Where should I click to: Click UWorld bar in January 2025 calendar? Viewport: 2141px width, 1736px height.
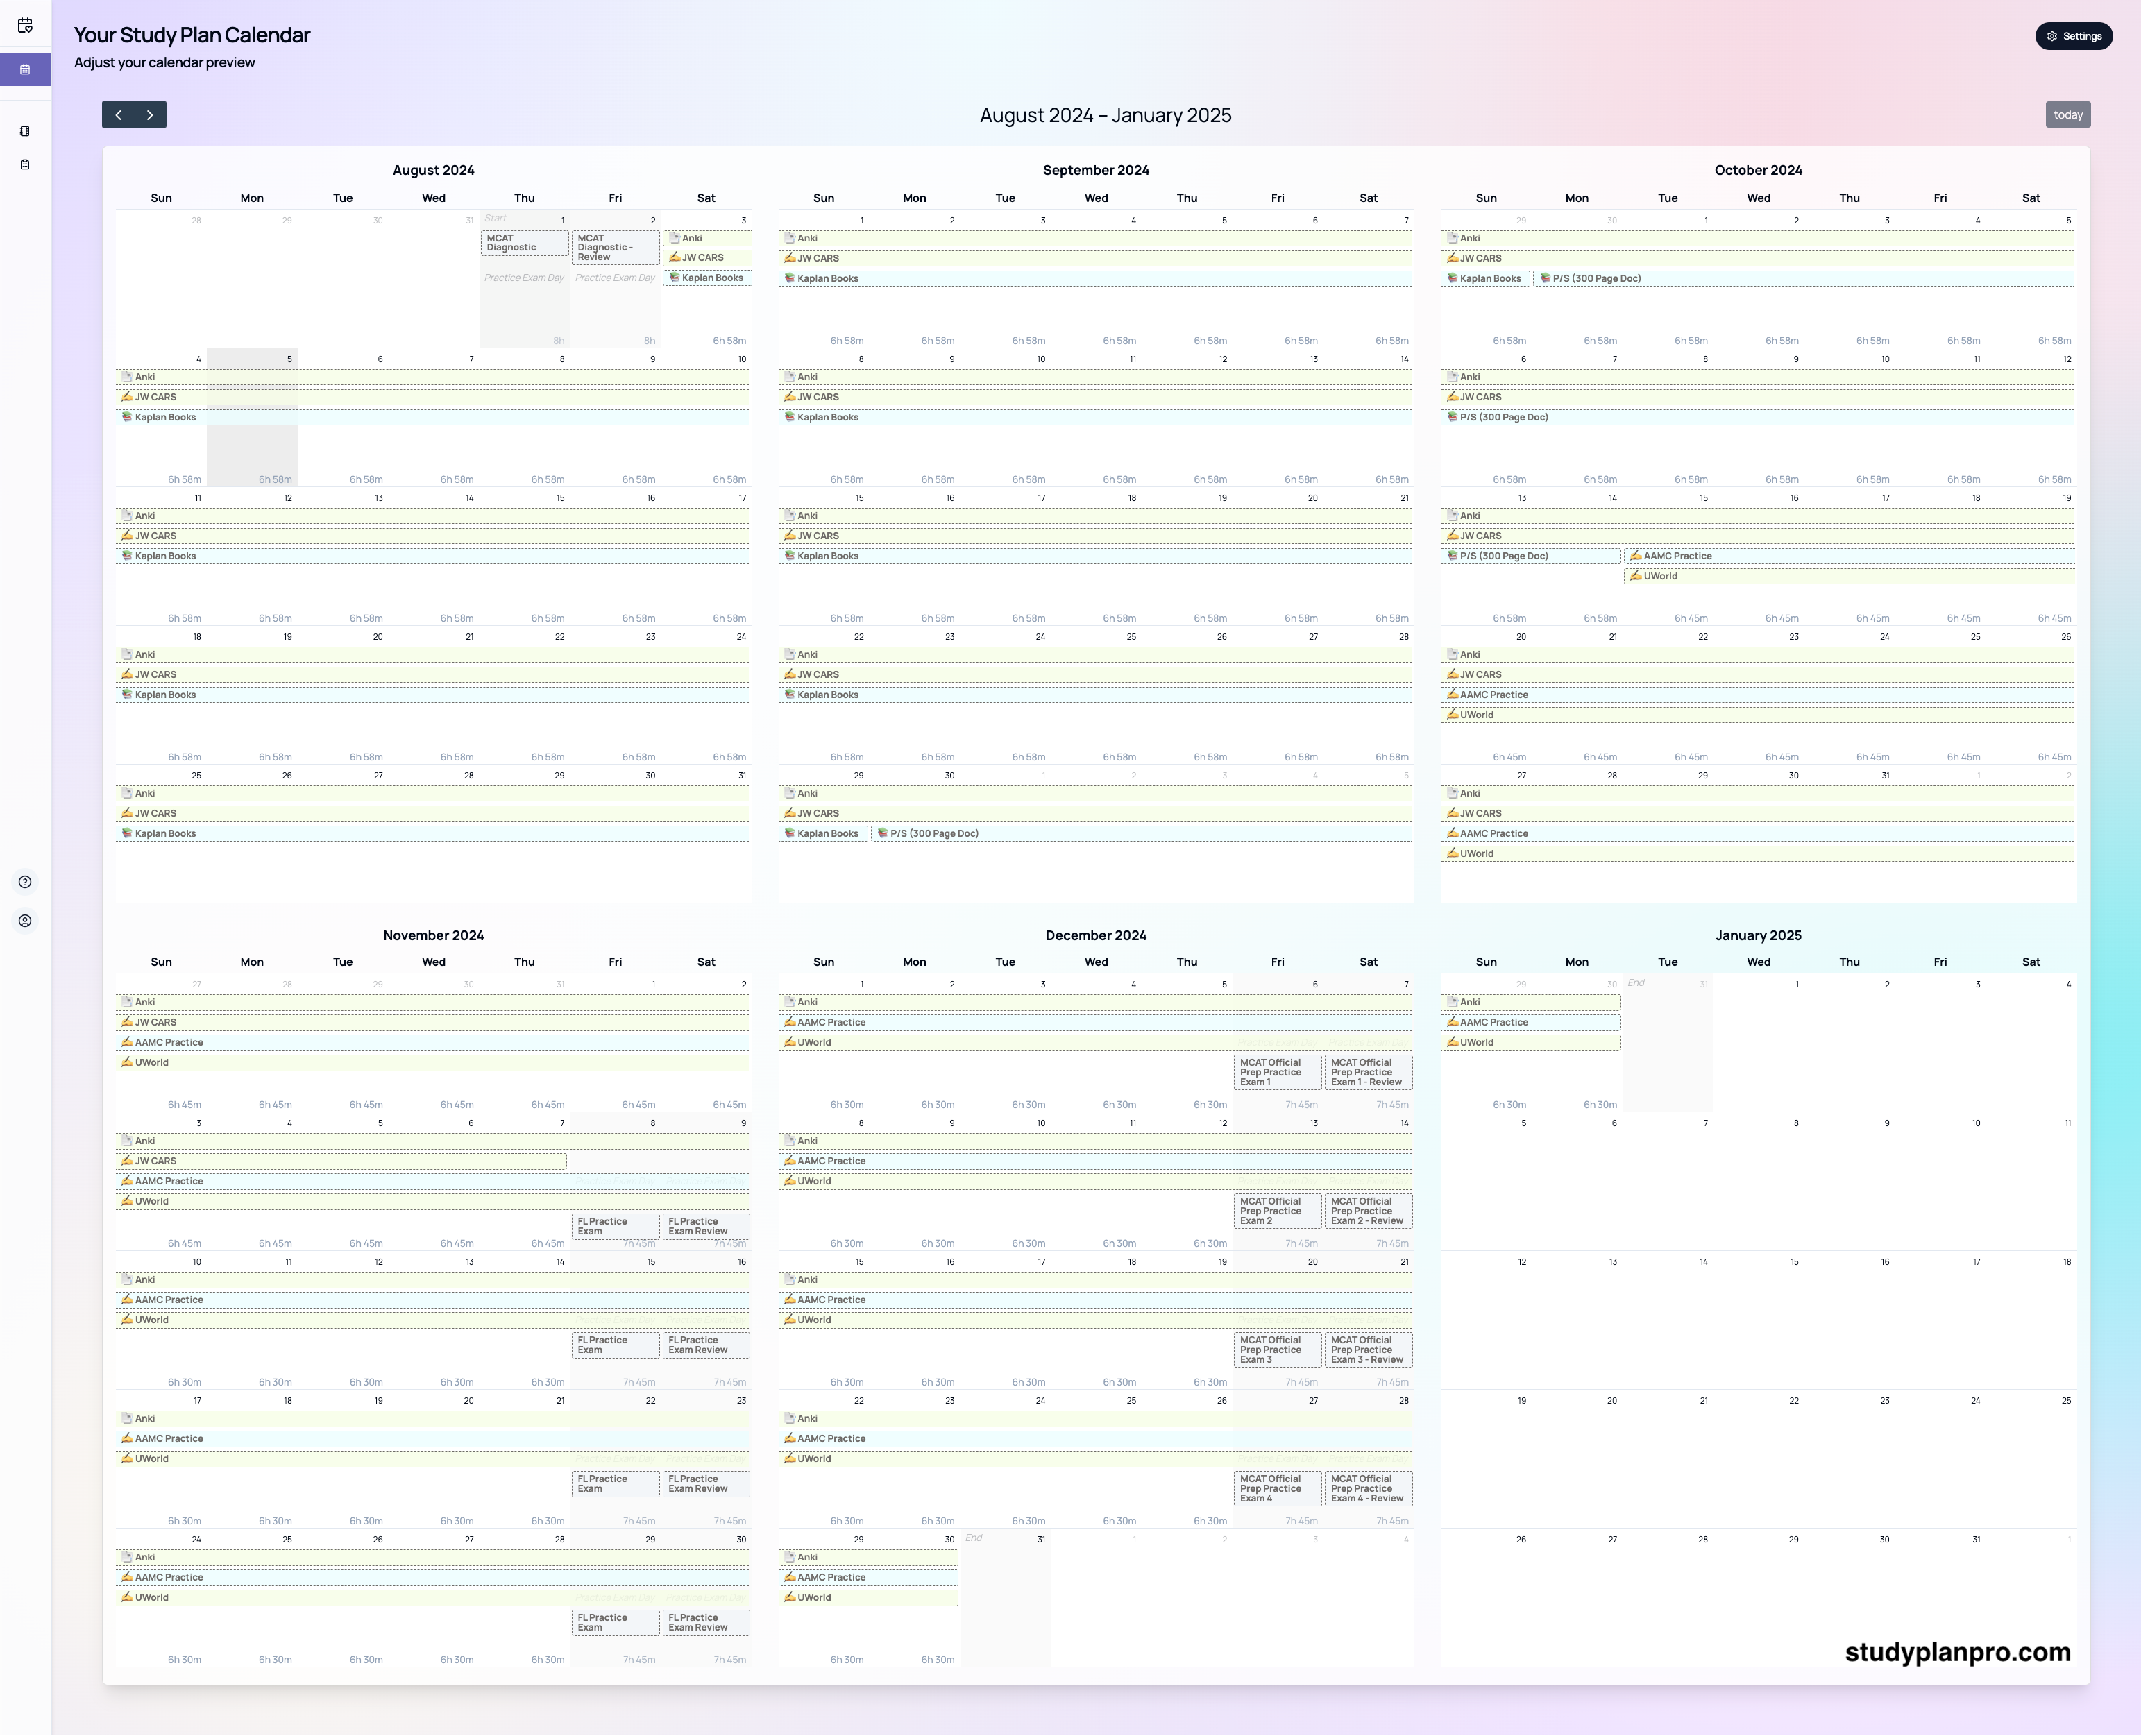coord(1531,1042)
